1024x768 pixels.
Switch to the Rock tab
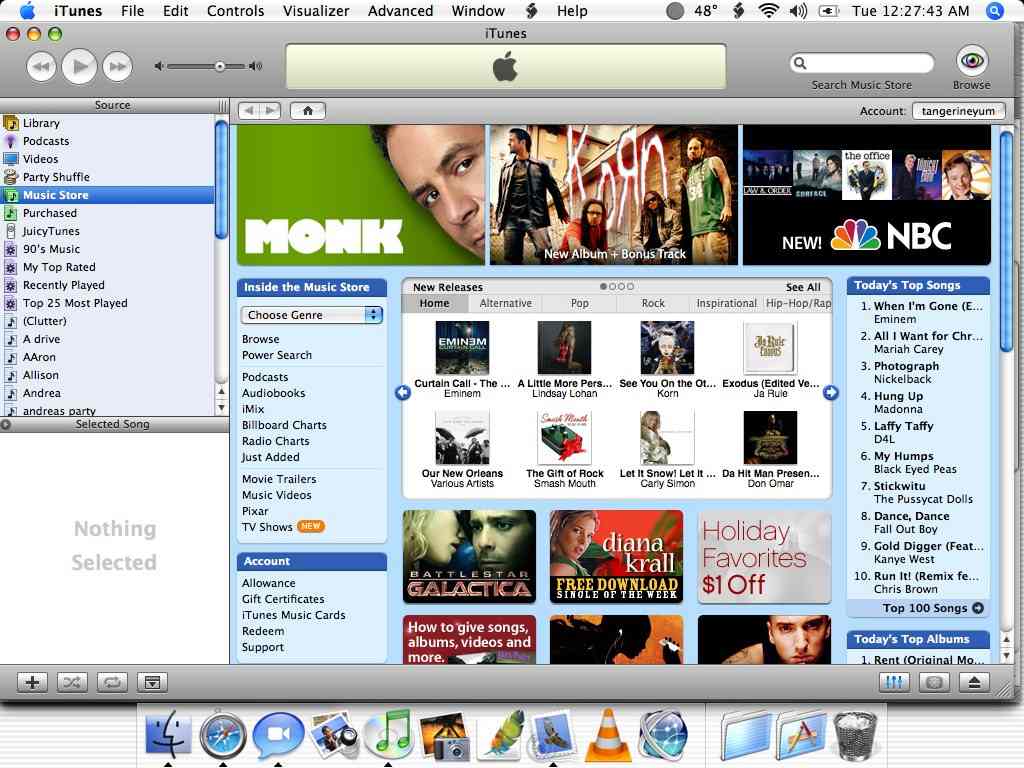tap(653, 303)
